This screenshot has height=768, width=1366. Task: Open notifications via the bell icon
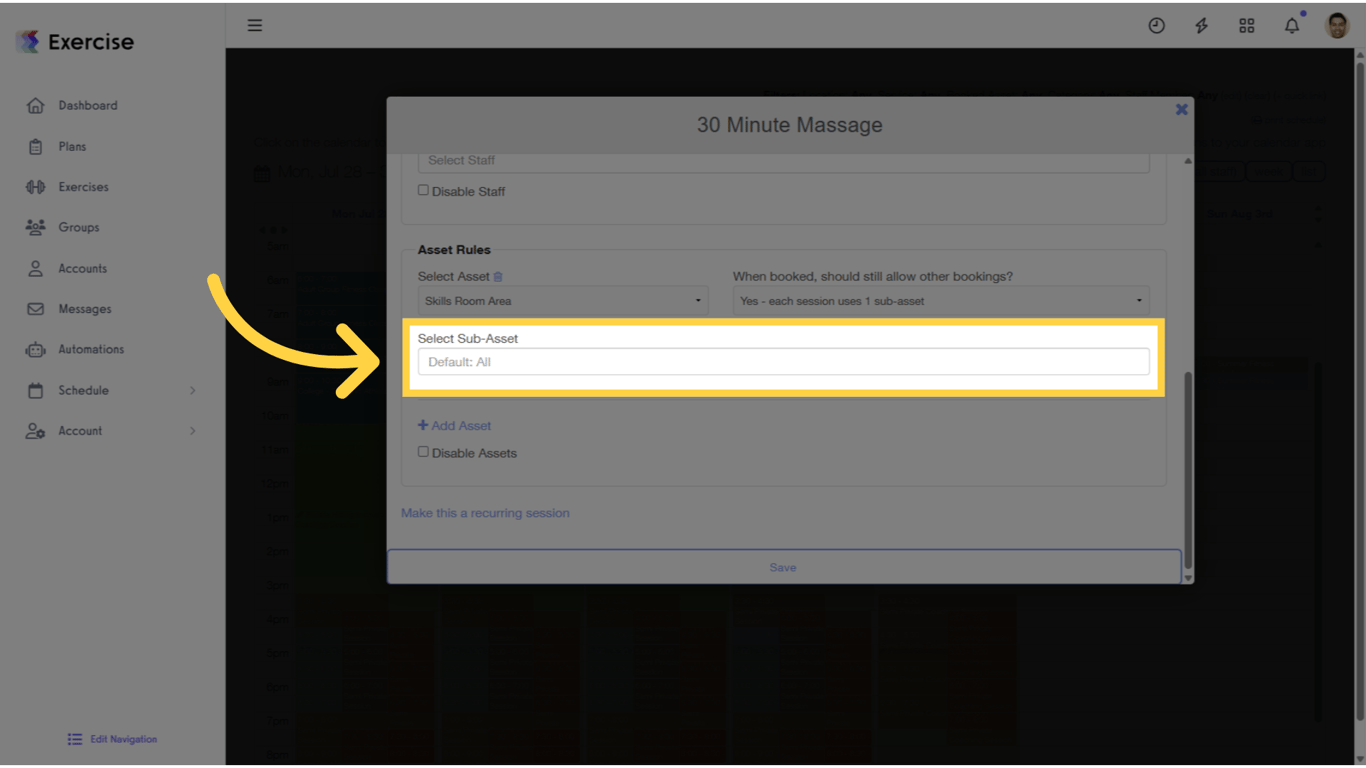[x=1291, y=25]
